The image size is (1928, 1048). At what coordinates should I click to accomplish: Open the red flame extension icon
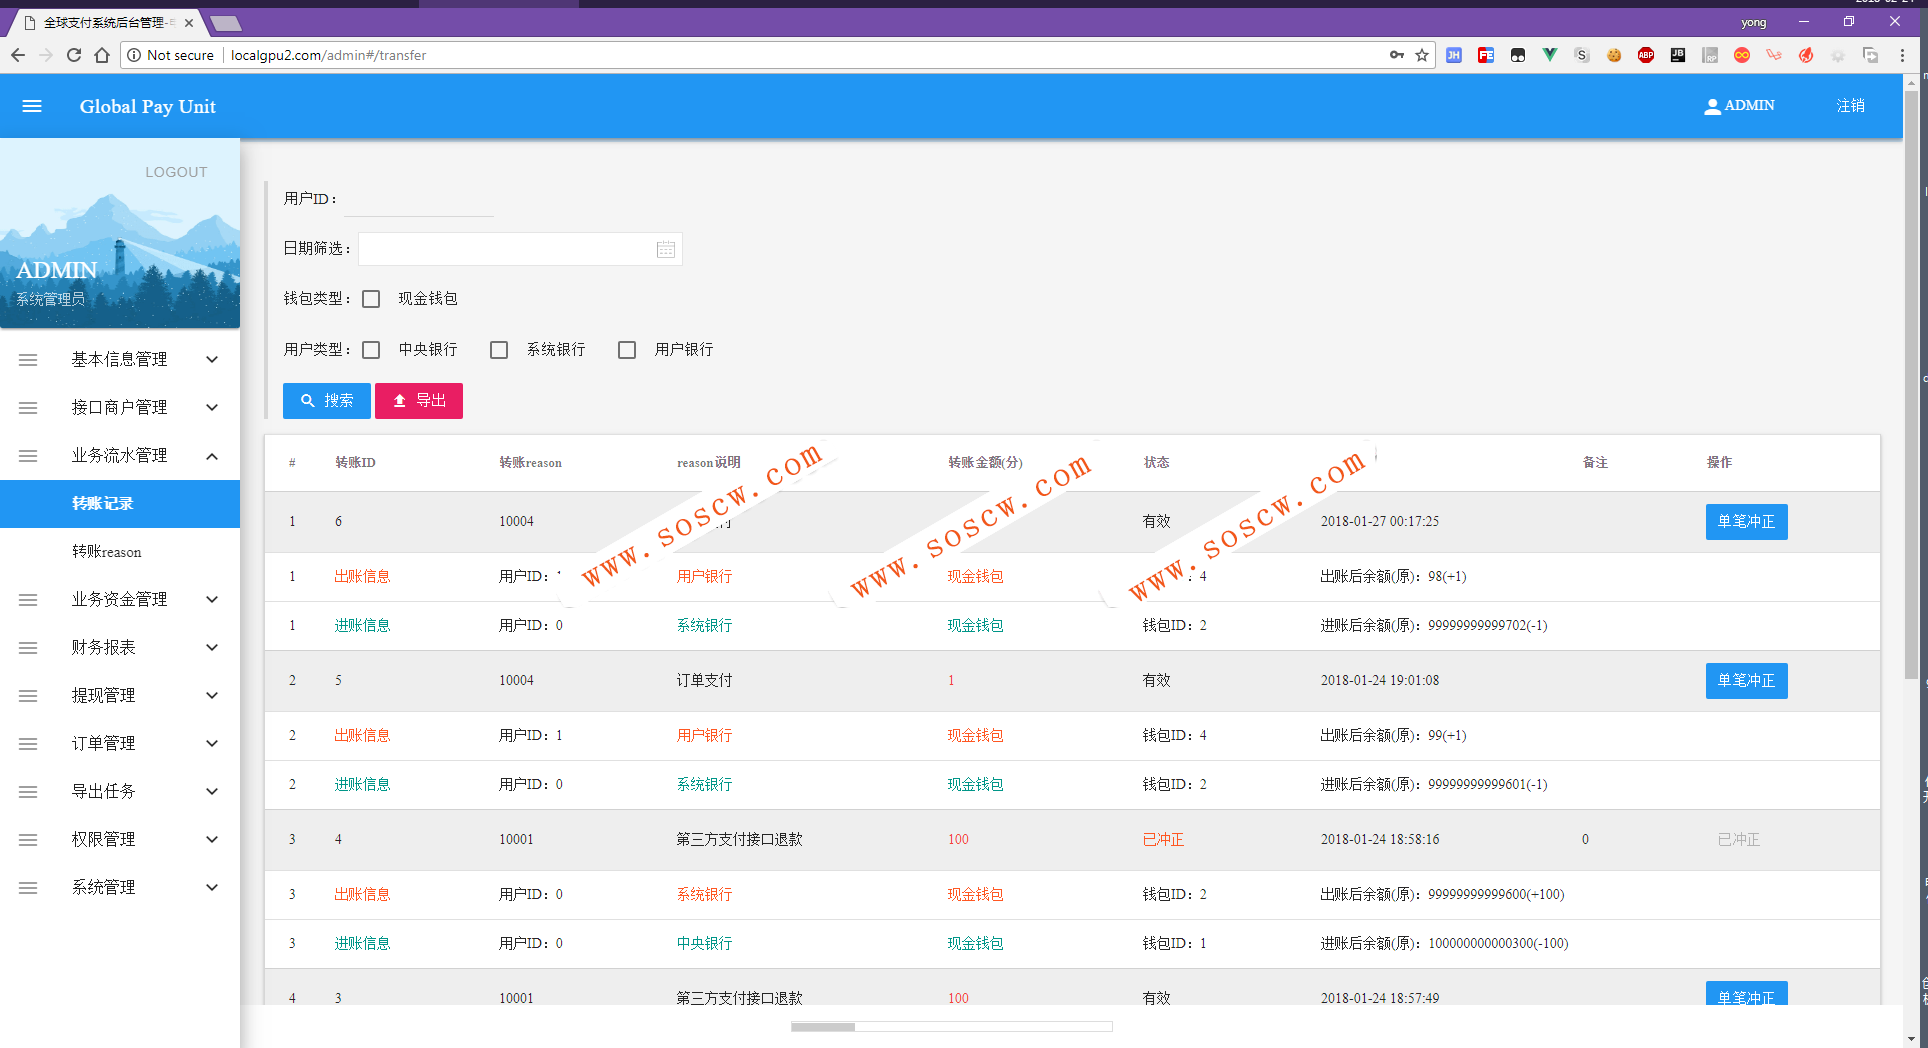(1806, 55)
